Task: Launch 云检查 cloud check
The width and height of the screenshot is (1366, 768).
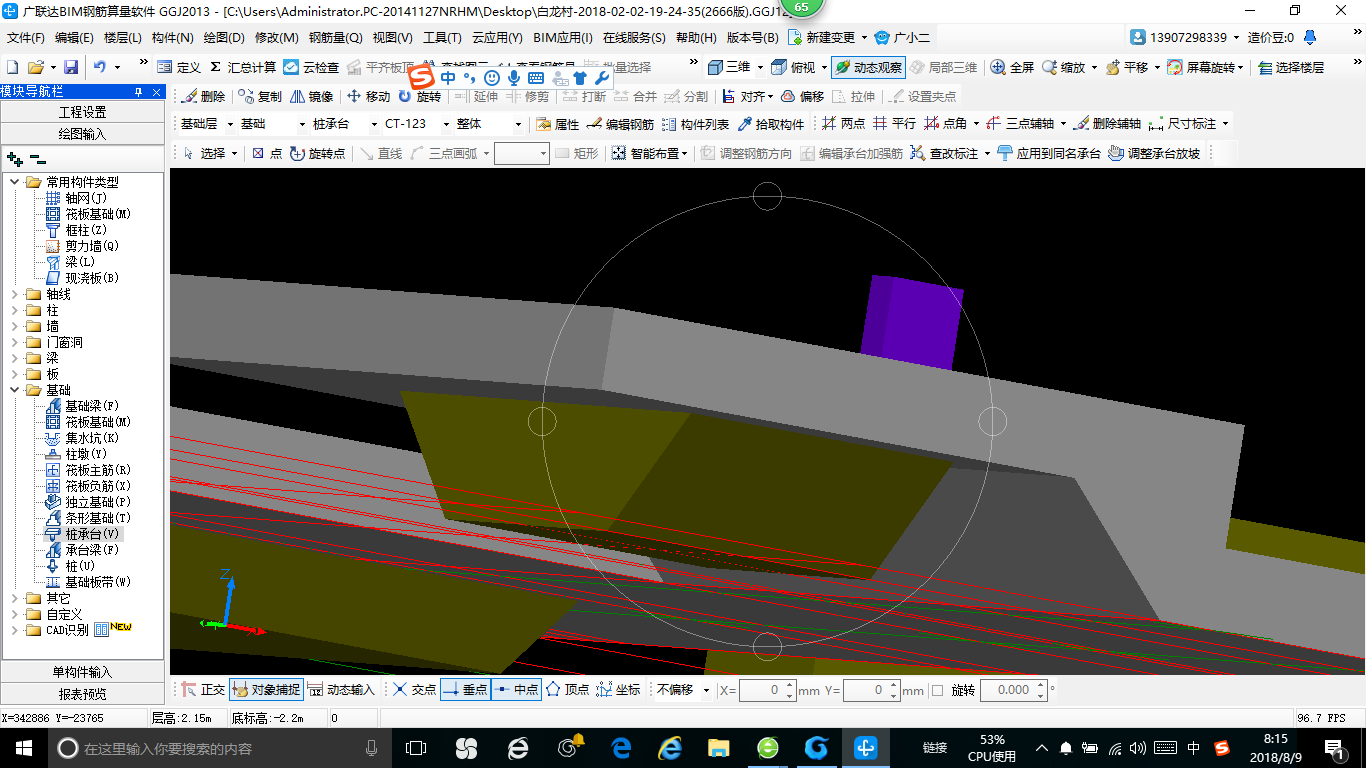Action: tap(311, 67)
